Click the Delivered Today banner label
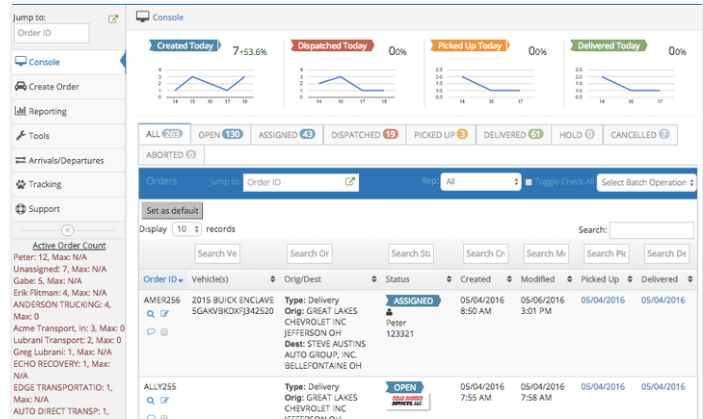703x419 pixels. 608,45
